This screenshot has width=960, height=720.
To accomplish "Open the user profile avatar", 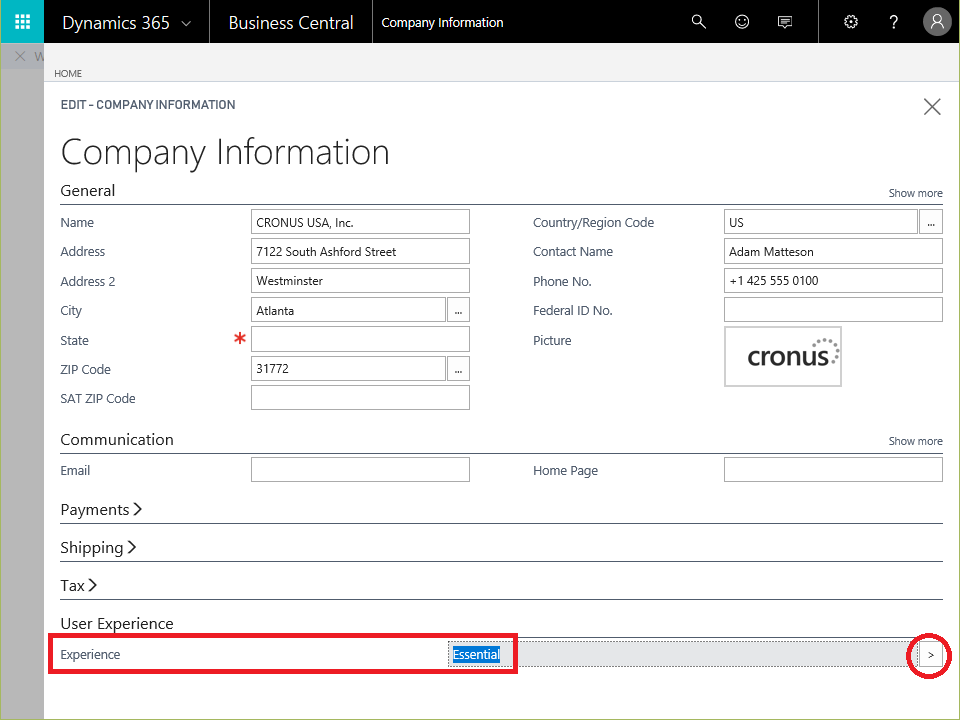I will (x=937, y=22).
